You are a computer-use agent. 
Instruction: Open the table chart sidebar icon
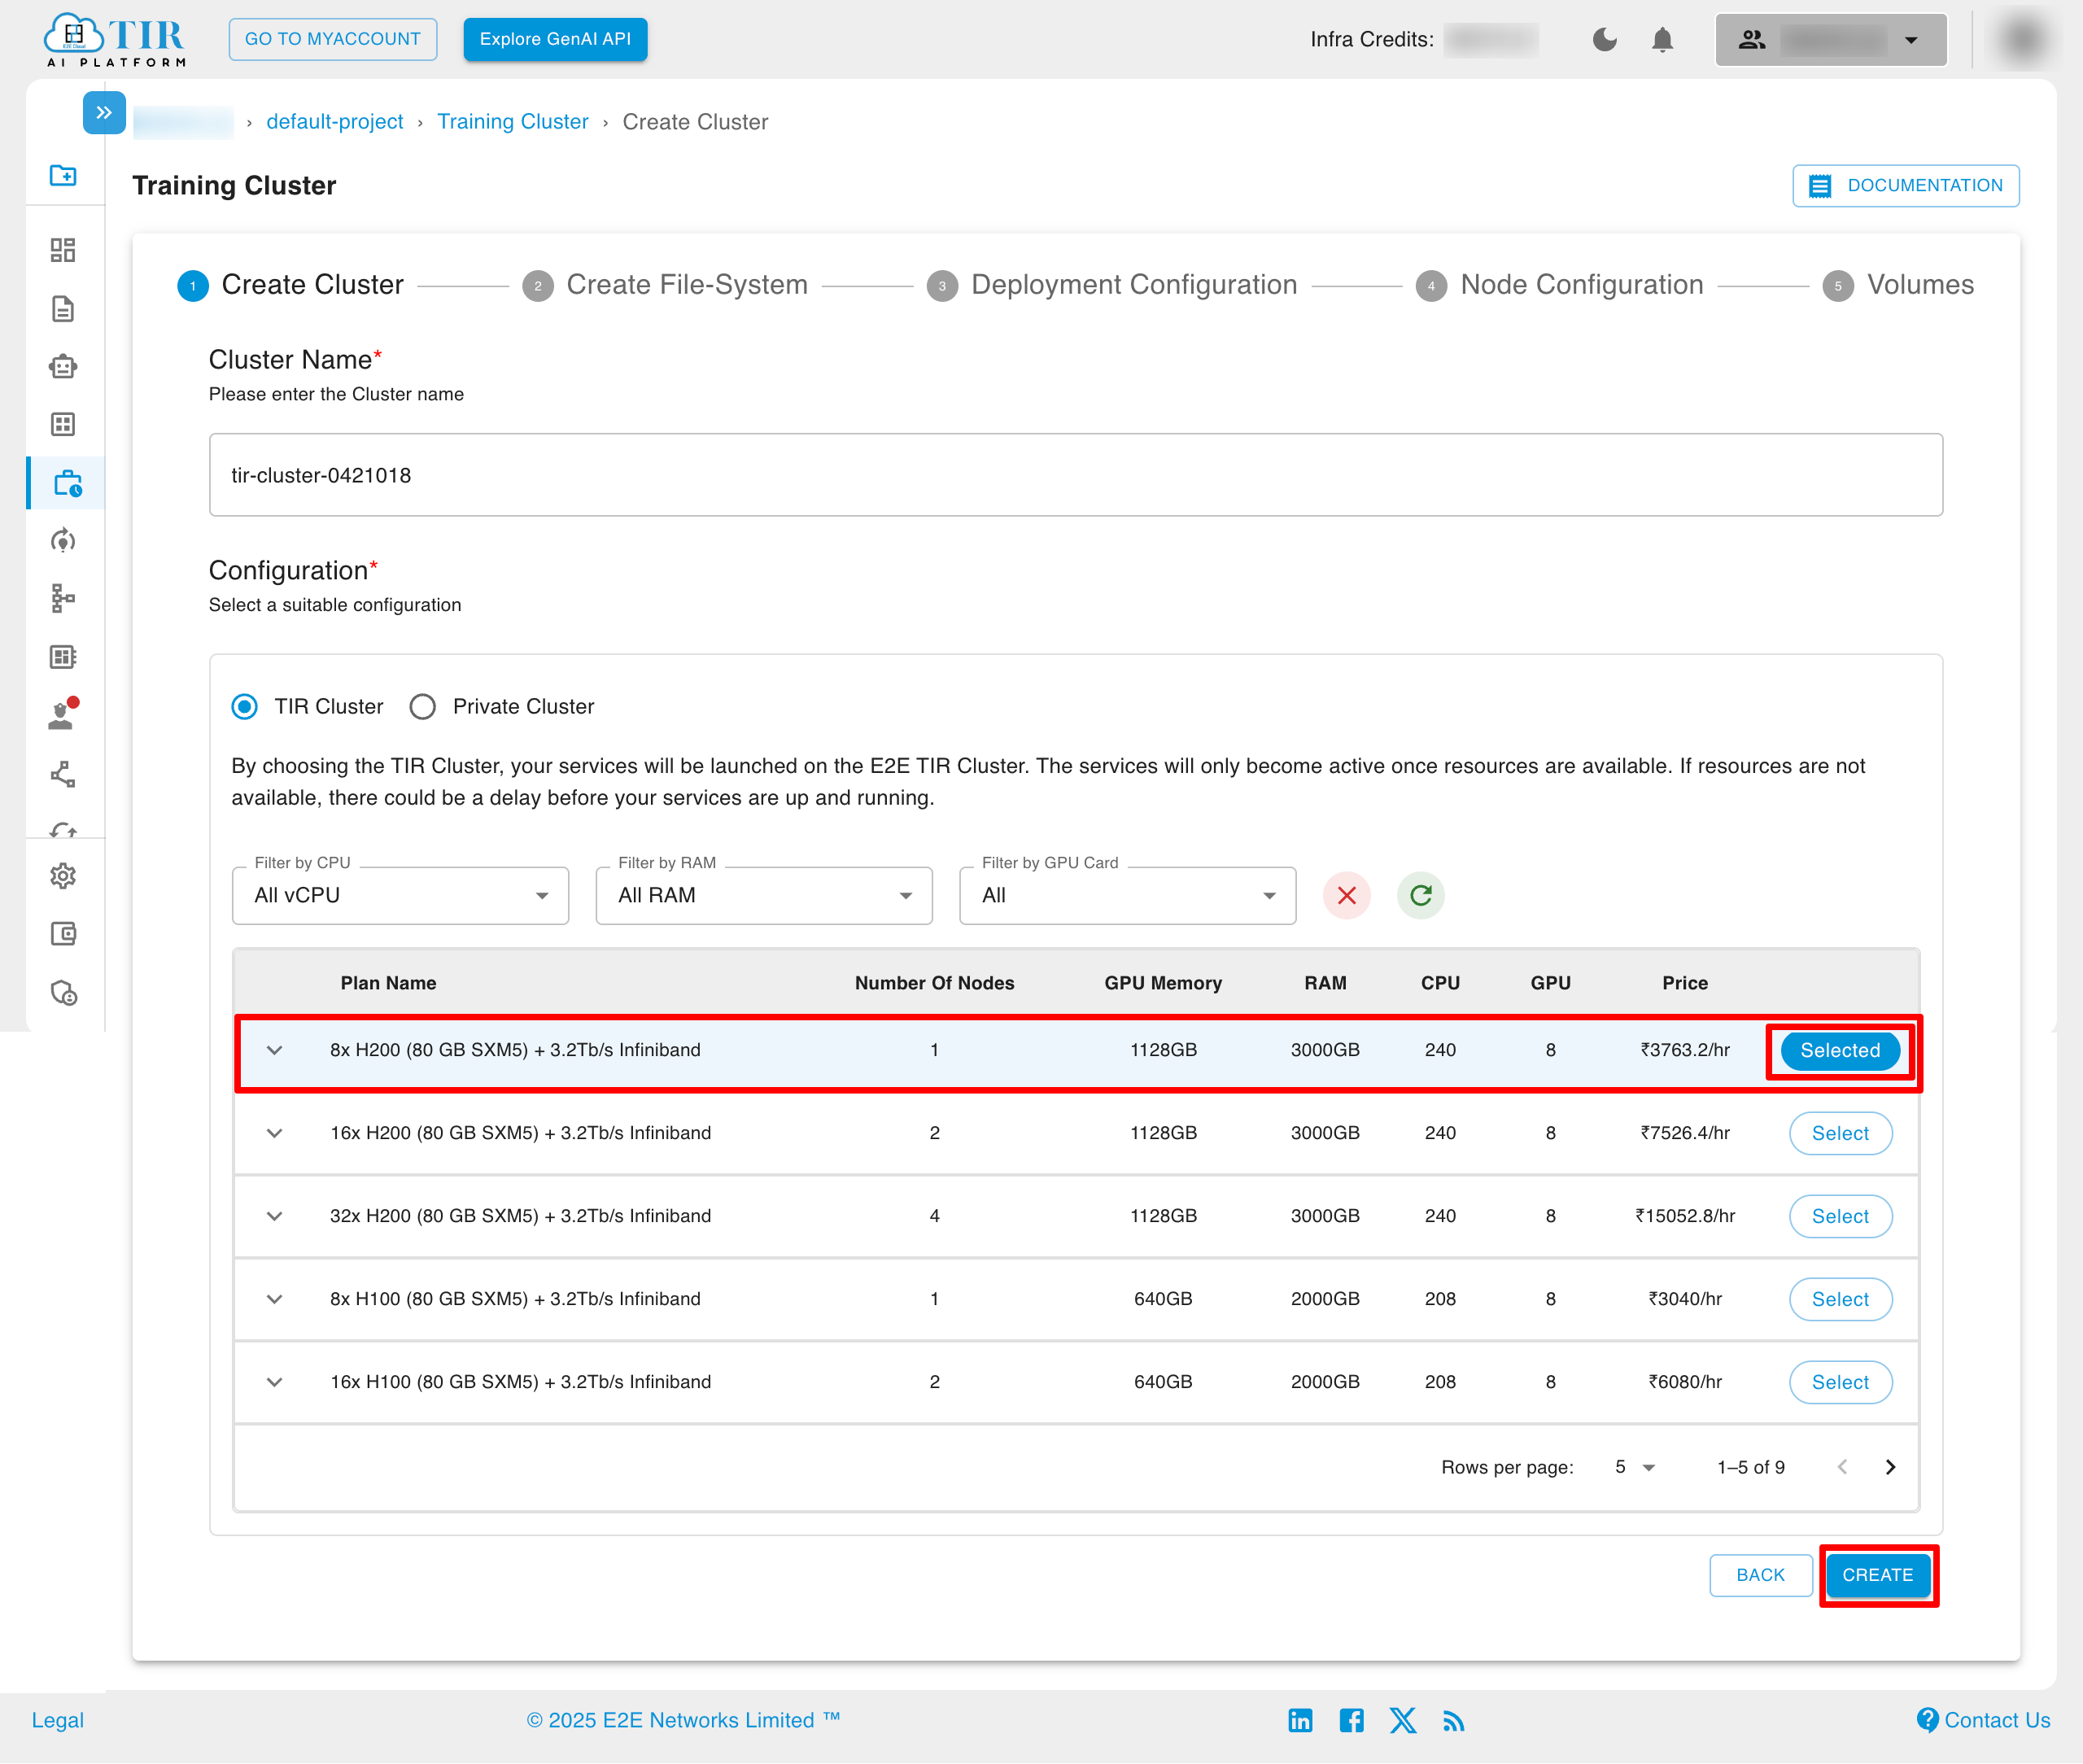63,657
